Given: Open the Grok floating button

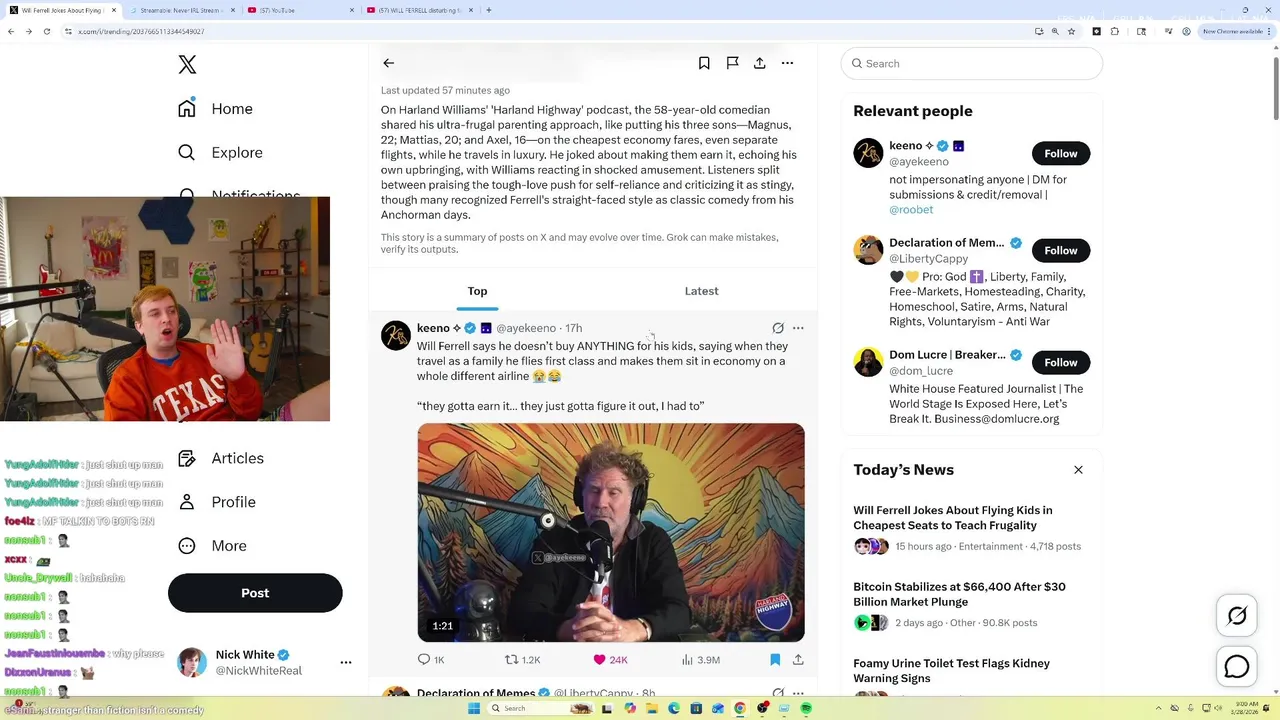Looking at the screenshot, I should click(x=1237, y=616).
